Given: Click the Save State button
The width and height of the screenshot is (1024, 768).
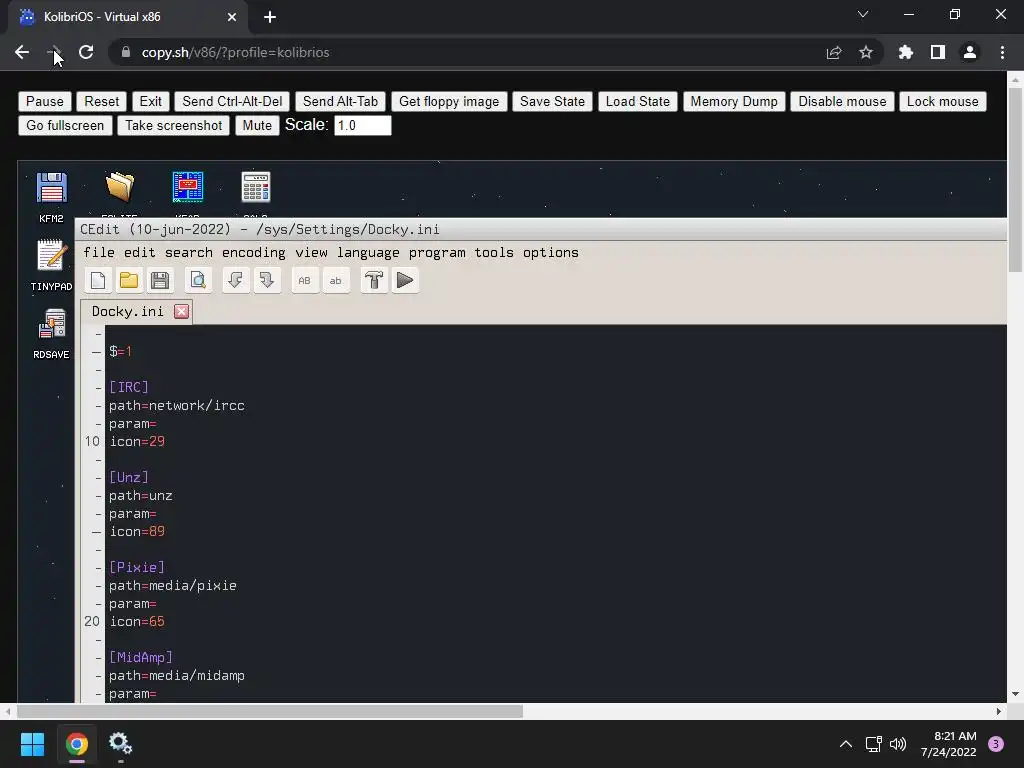Looking at the screenshot, I should coord(552,101).
